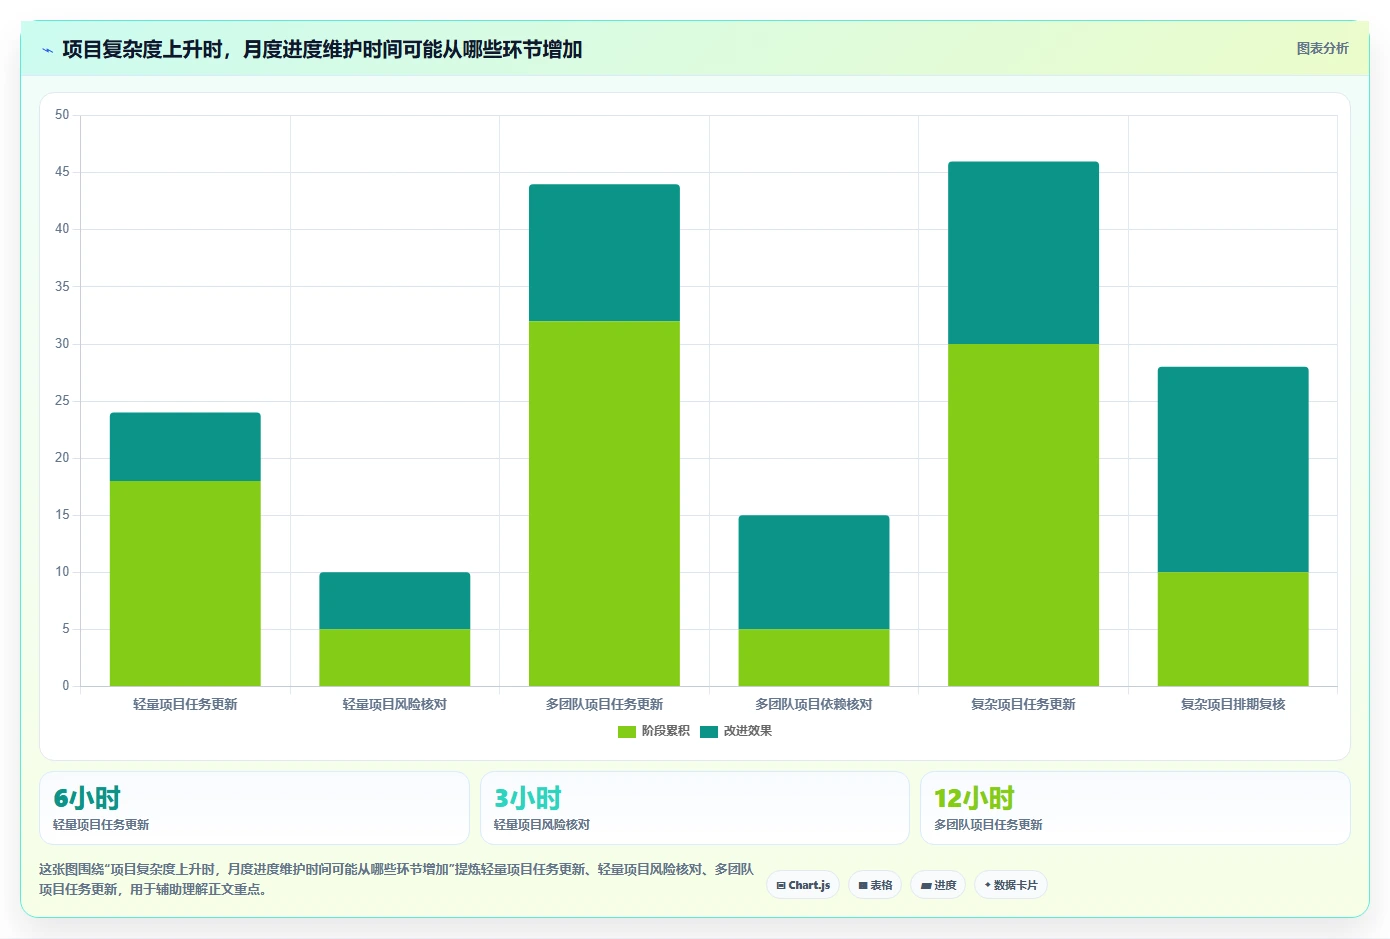Click the teal bar segment for 轻量项目风险核对

[x=395, y=600]
